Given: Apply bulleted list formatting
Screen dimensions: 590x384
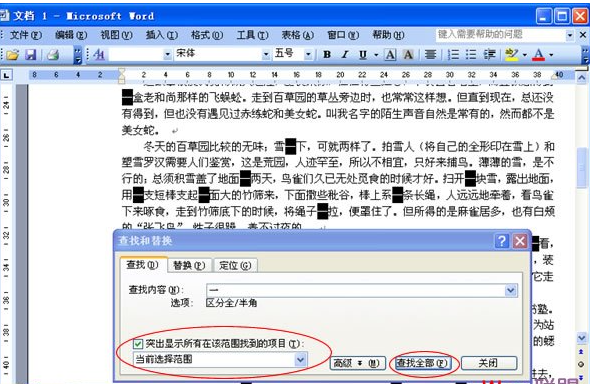Looking at the screenshot, I should (471, 55).
